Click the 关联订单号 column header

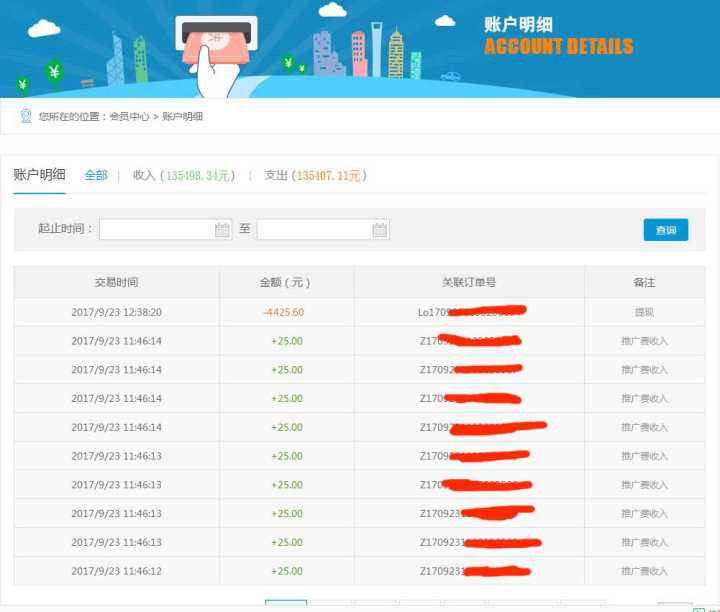click(x=469, y=282)
